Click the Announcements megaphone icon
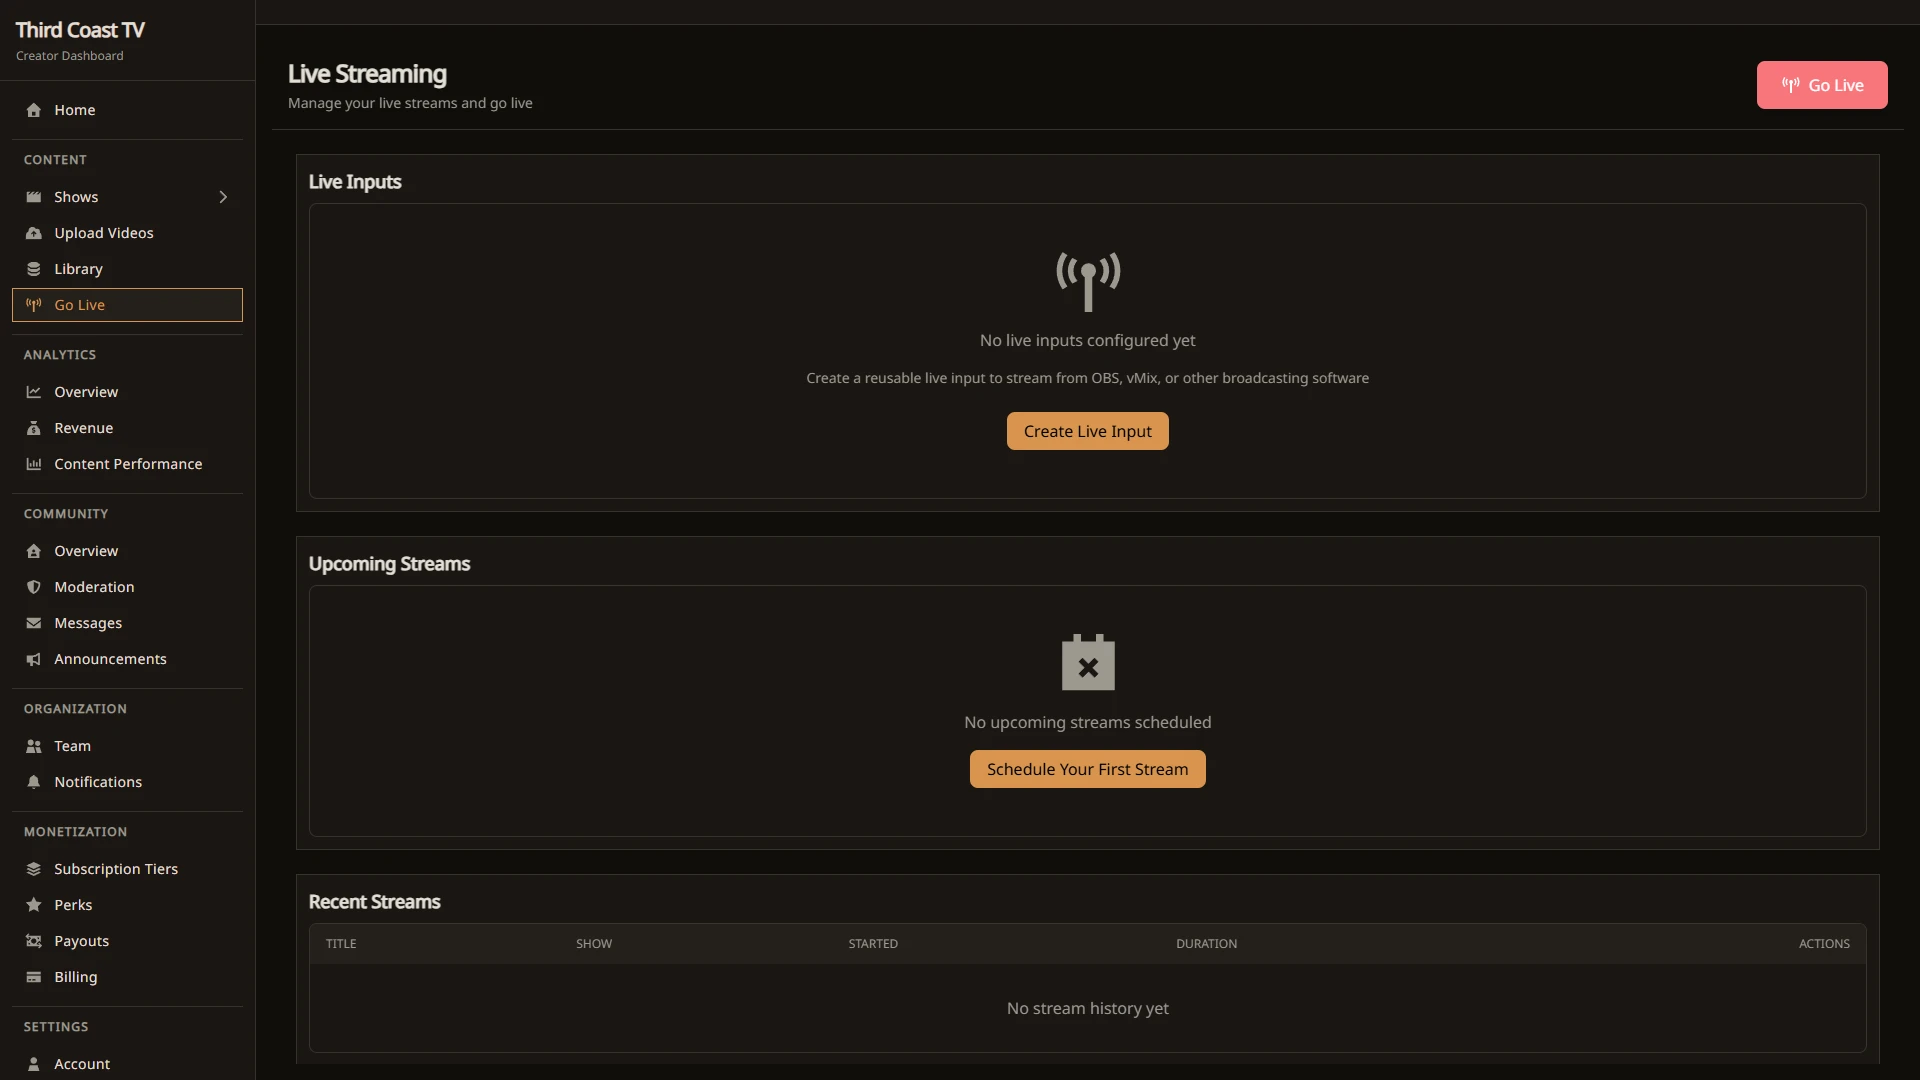 pos(34,659)
